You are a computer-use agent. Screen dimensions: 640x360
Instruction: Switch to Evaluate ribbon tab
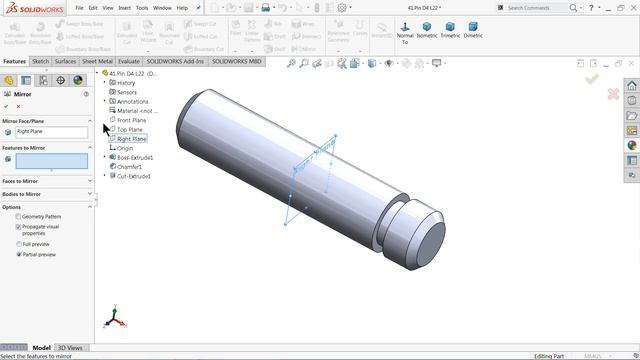click(129, 61)
